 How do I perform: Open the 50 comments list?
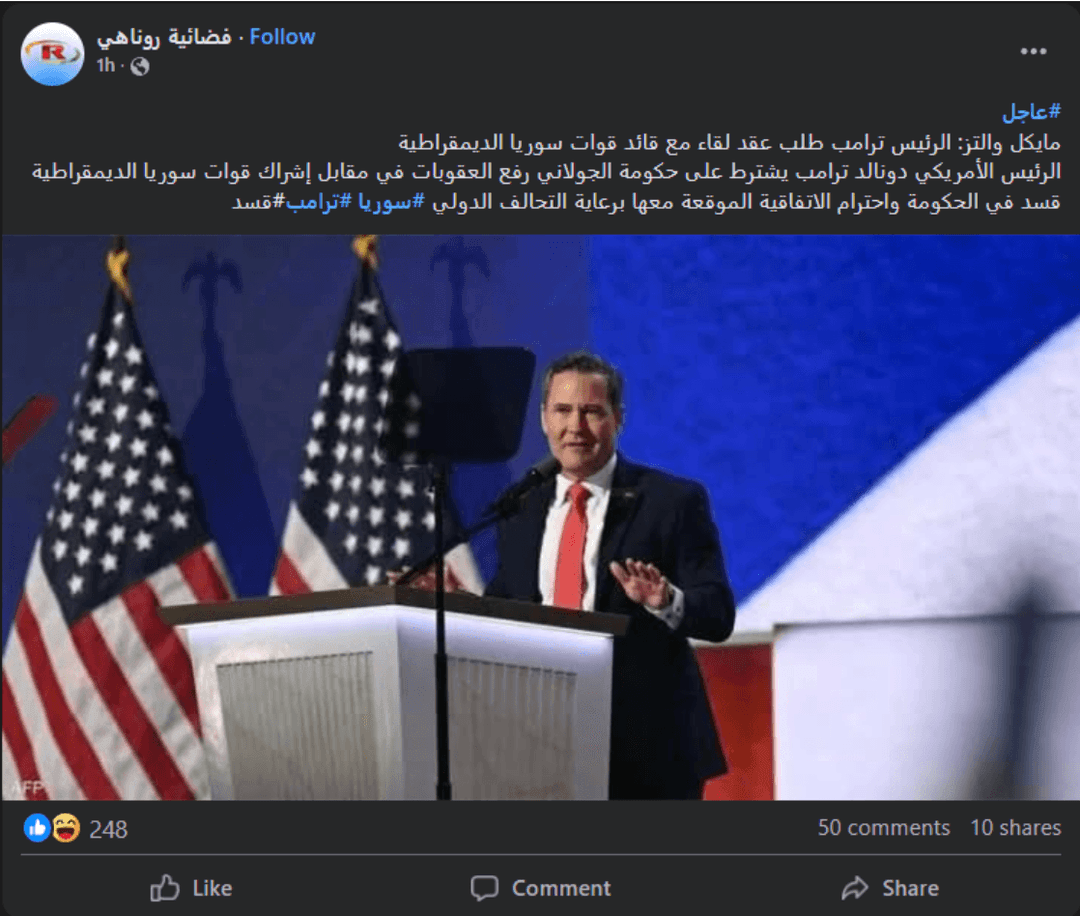(885, 828)
